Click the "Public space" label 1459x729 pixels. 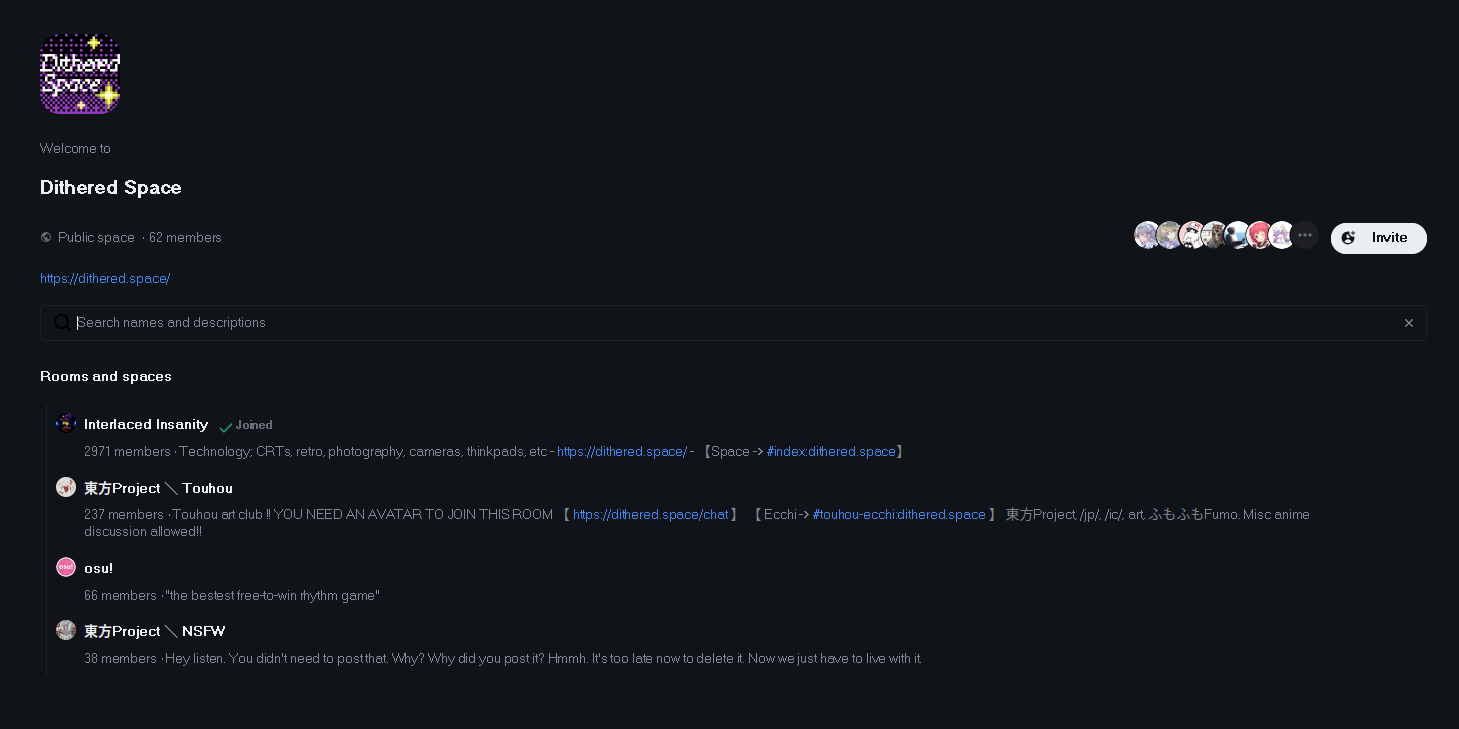(96, 238)
